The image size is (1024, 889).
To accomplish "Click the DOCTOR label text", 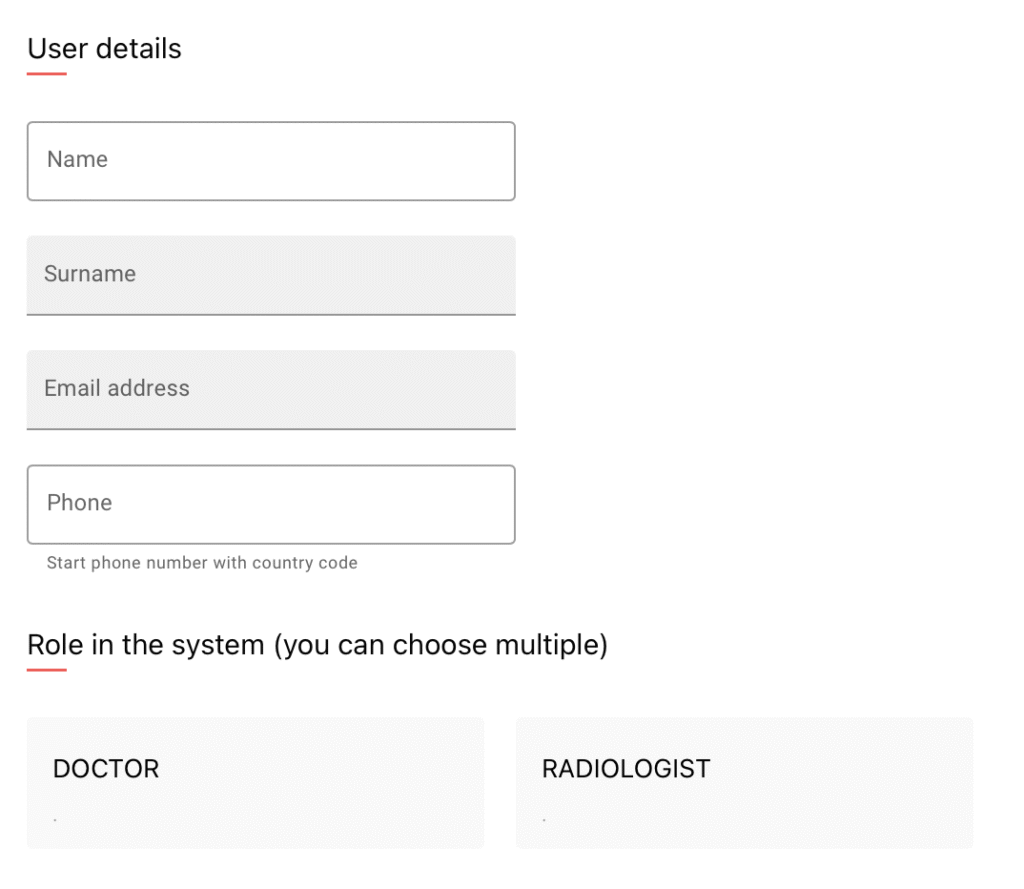I will tap(106, 769).
